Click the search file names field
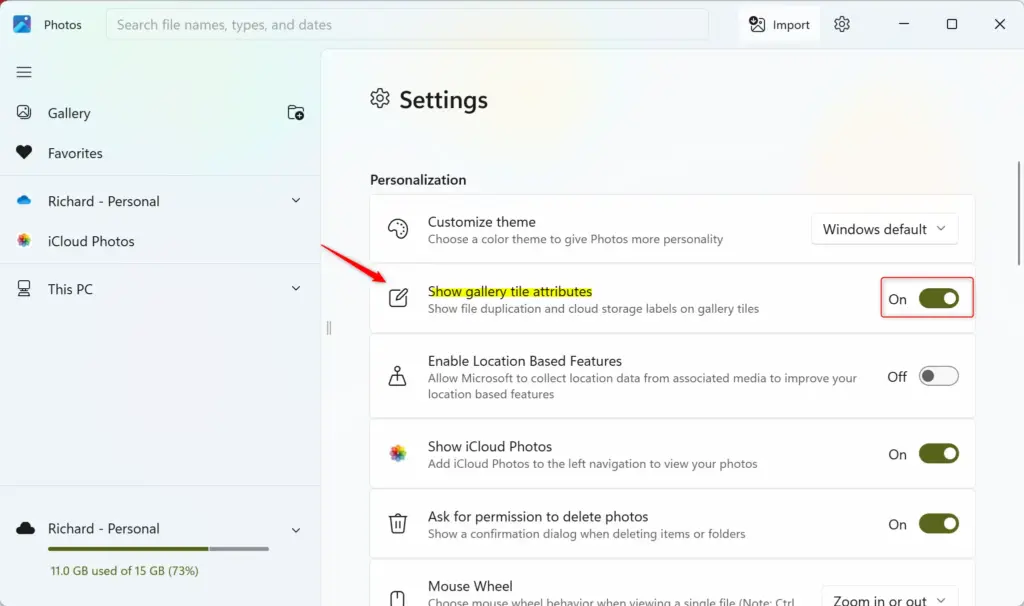Viewport: 1024px width, 606px height. point(408,25)
